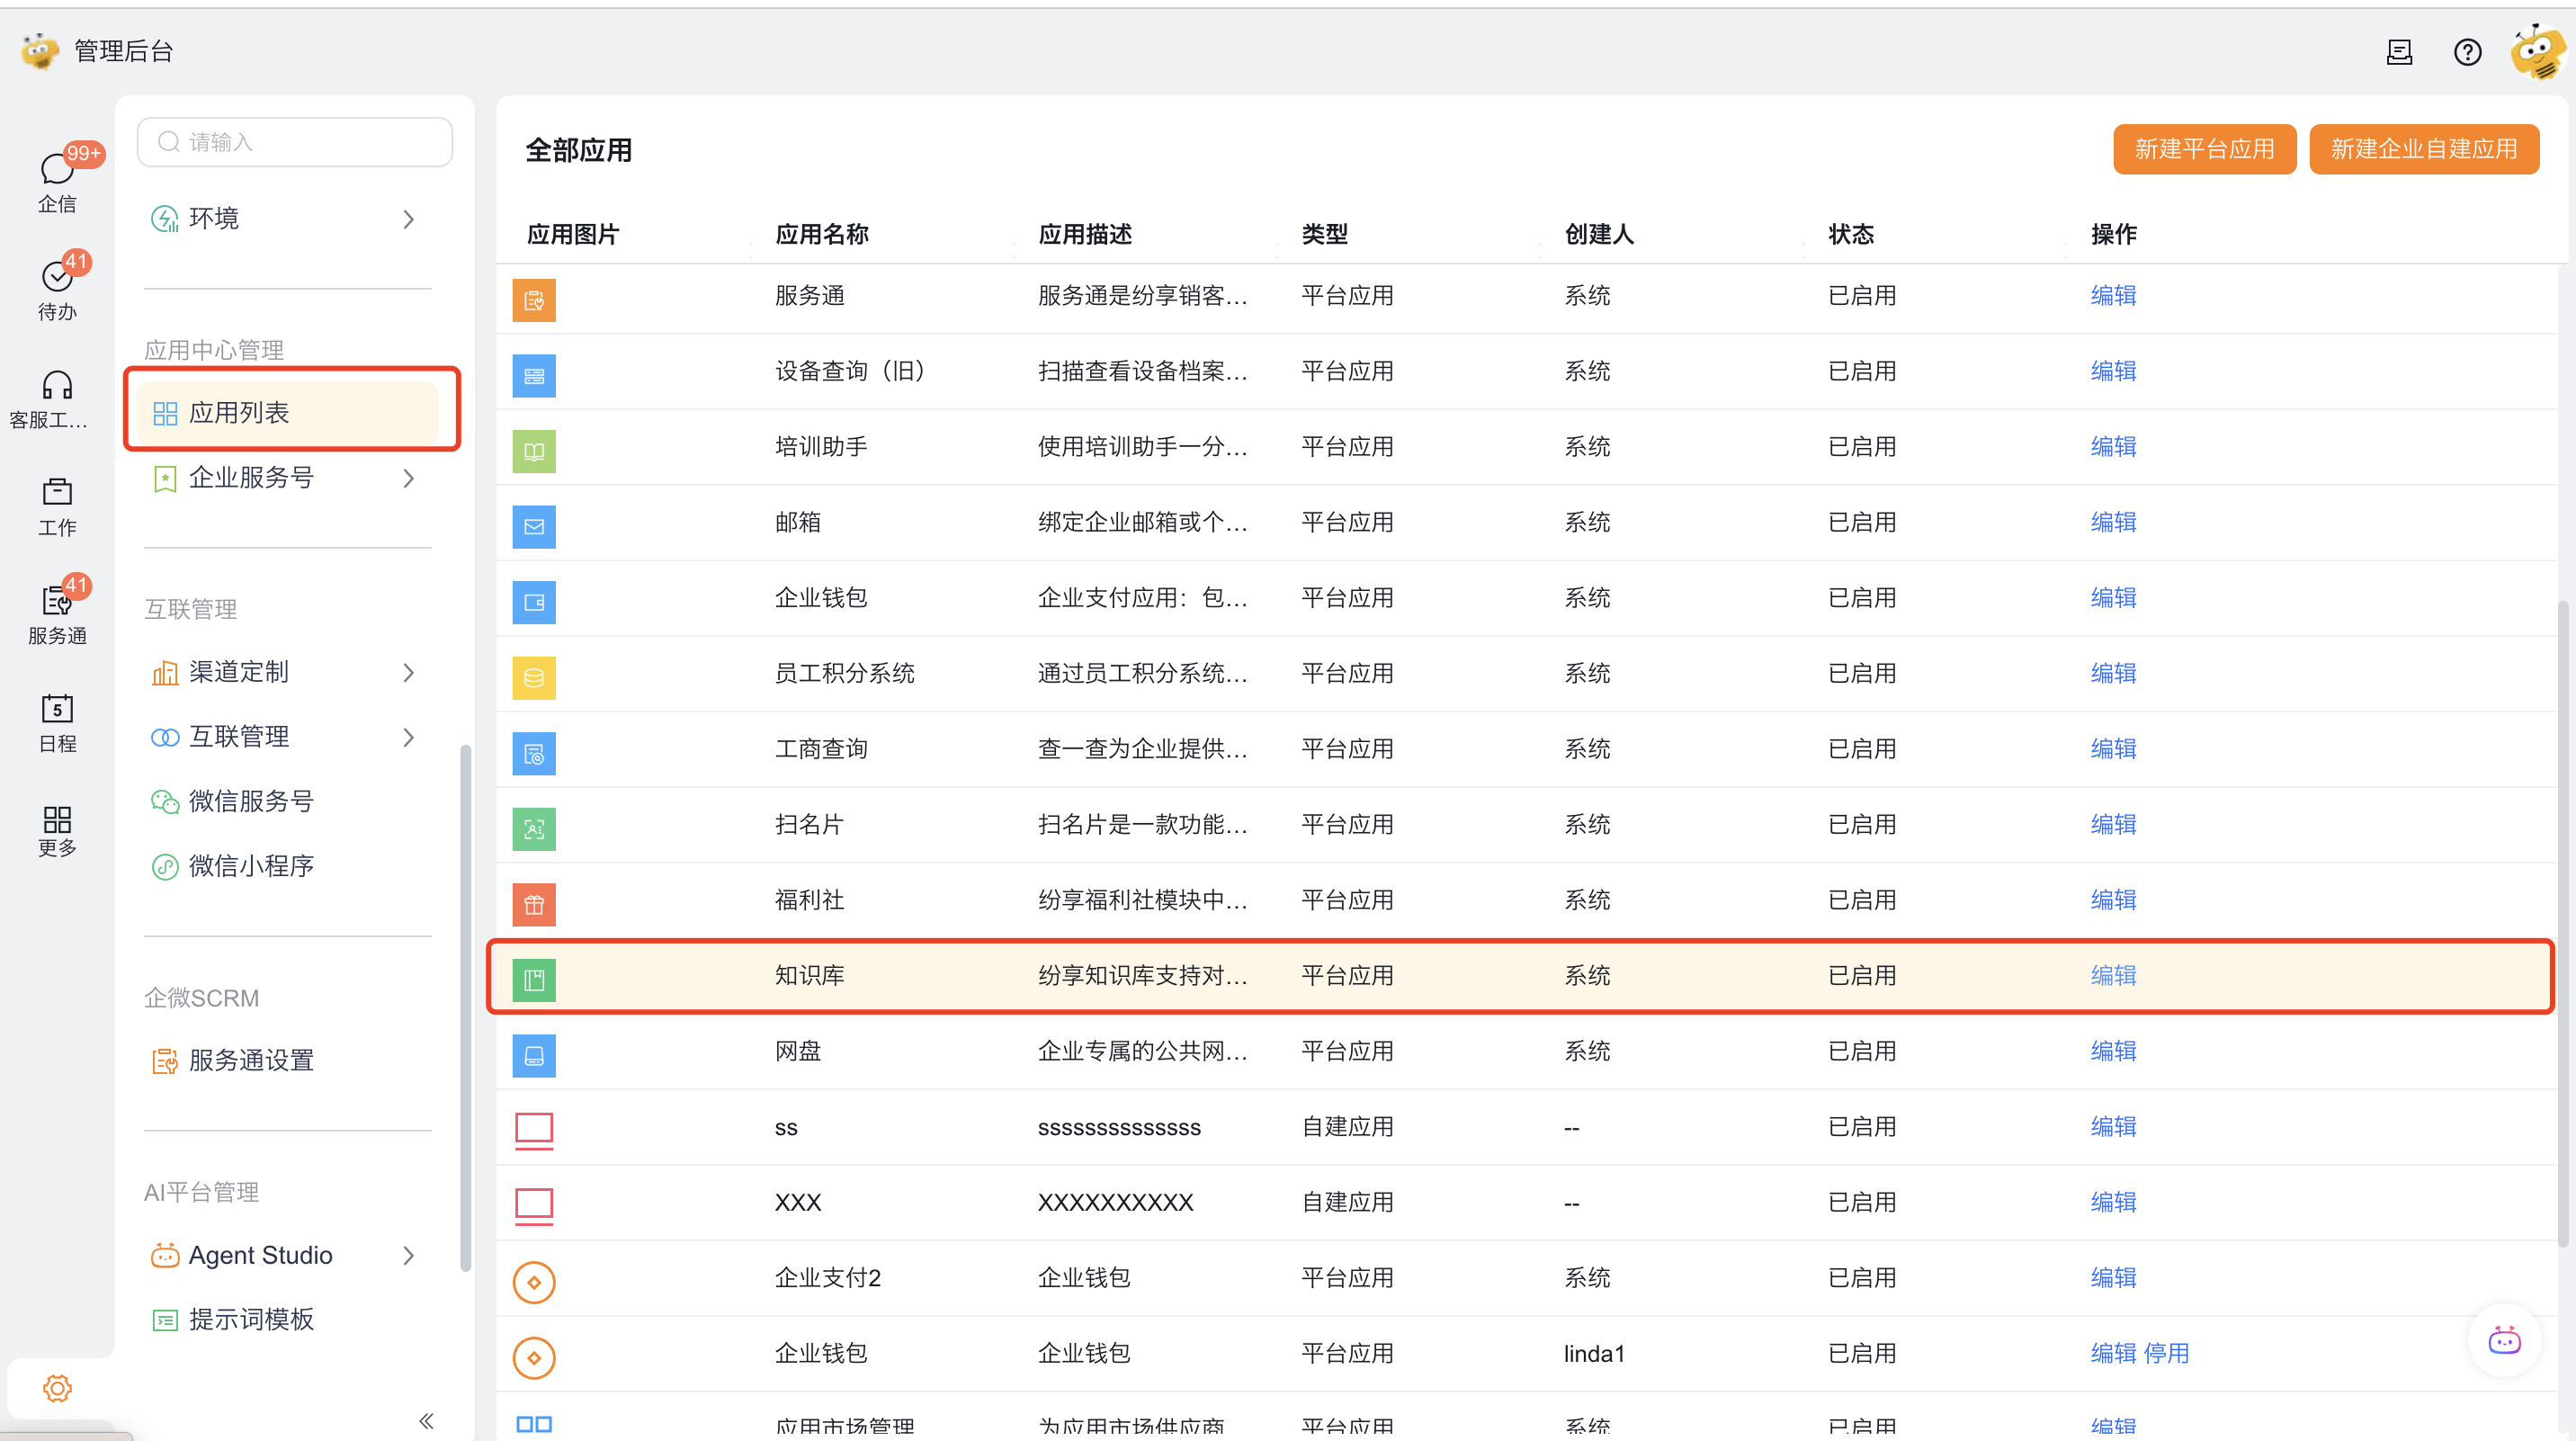Open the floating AI assistant robot icon

(x=2503, y=1340)
